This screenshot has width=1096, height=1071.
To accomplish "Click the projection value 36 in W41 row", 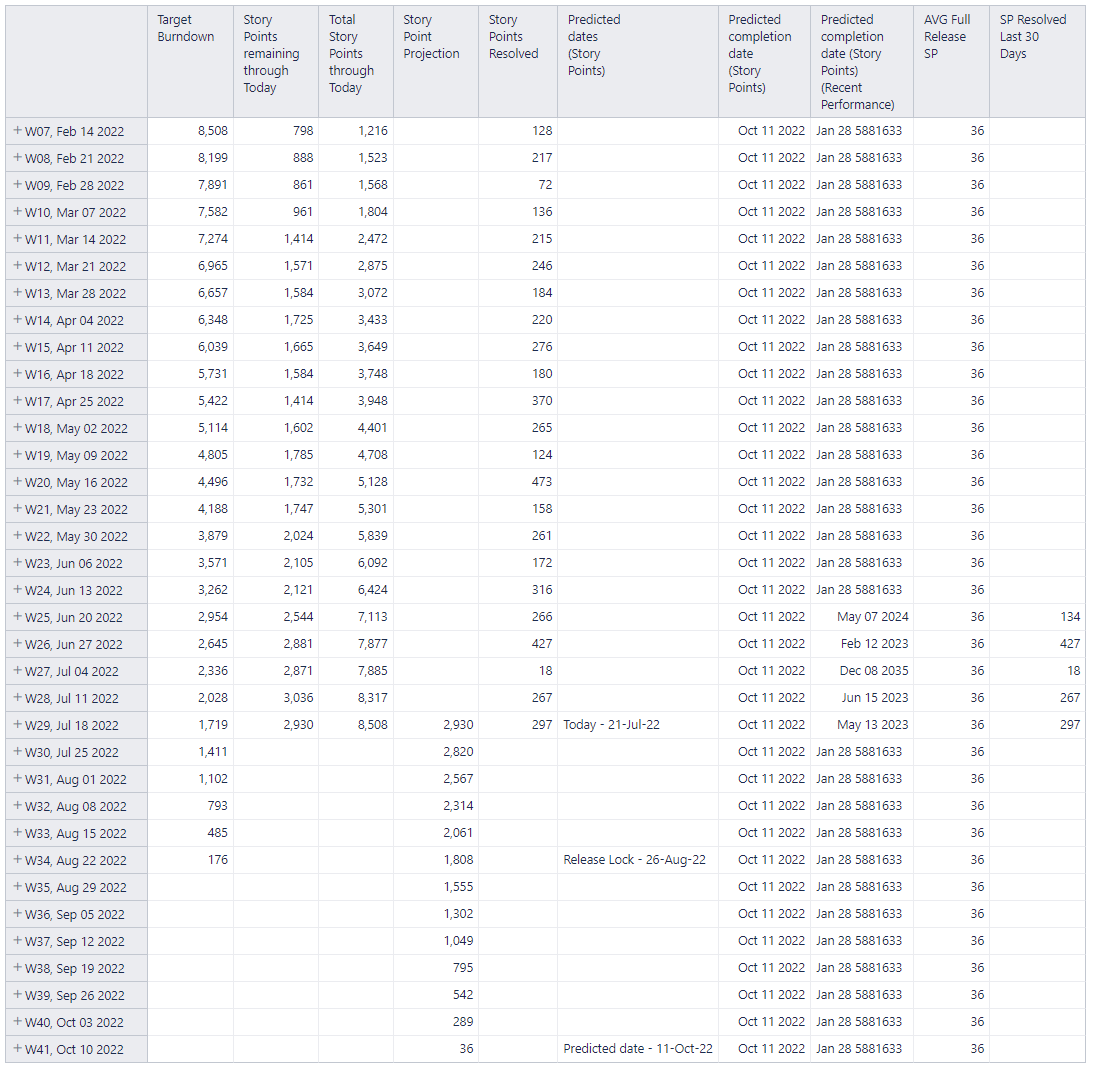I will tap(466, 1049).
